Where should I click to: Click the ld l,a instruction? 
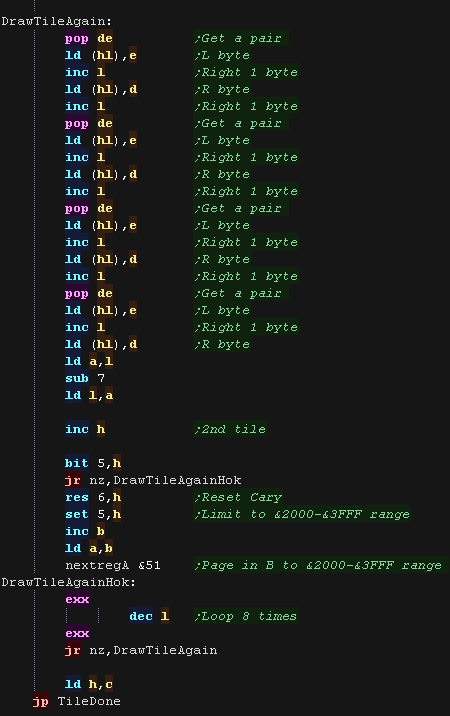pyautogui.click(x=89, y=395)
